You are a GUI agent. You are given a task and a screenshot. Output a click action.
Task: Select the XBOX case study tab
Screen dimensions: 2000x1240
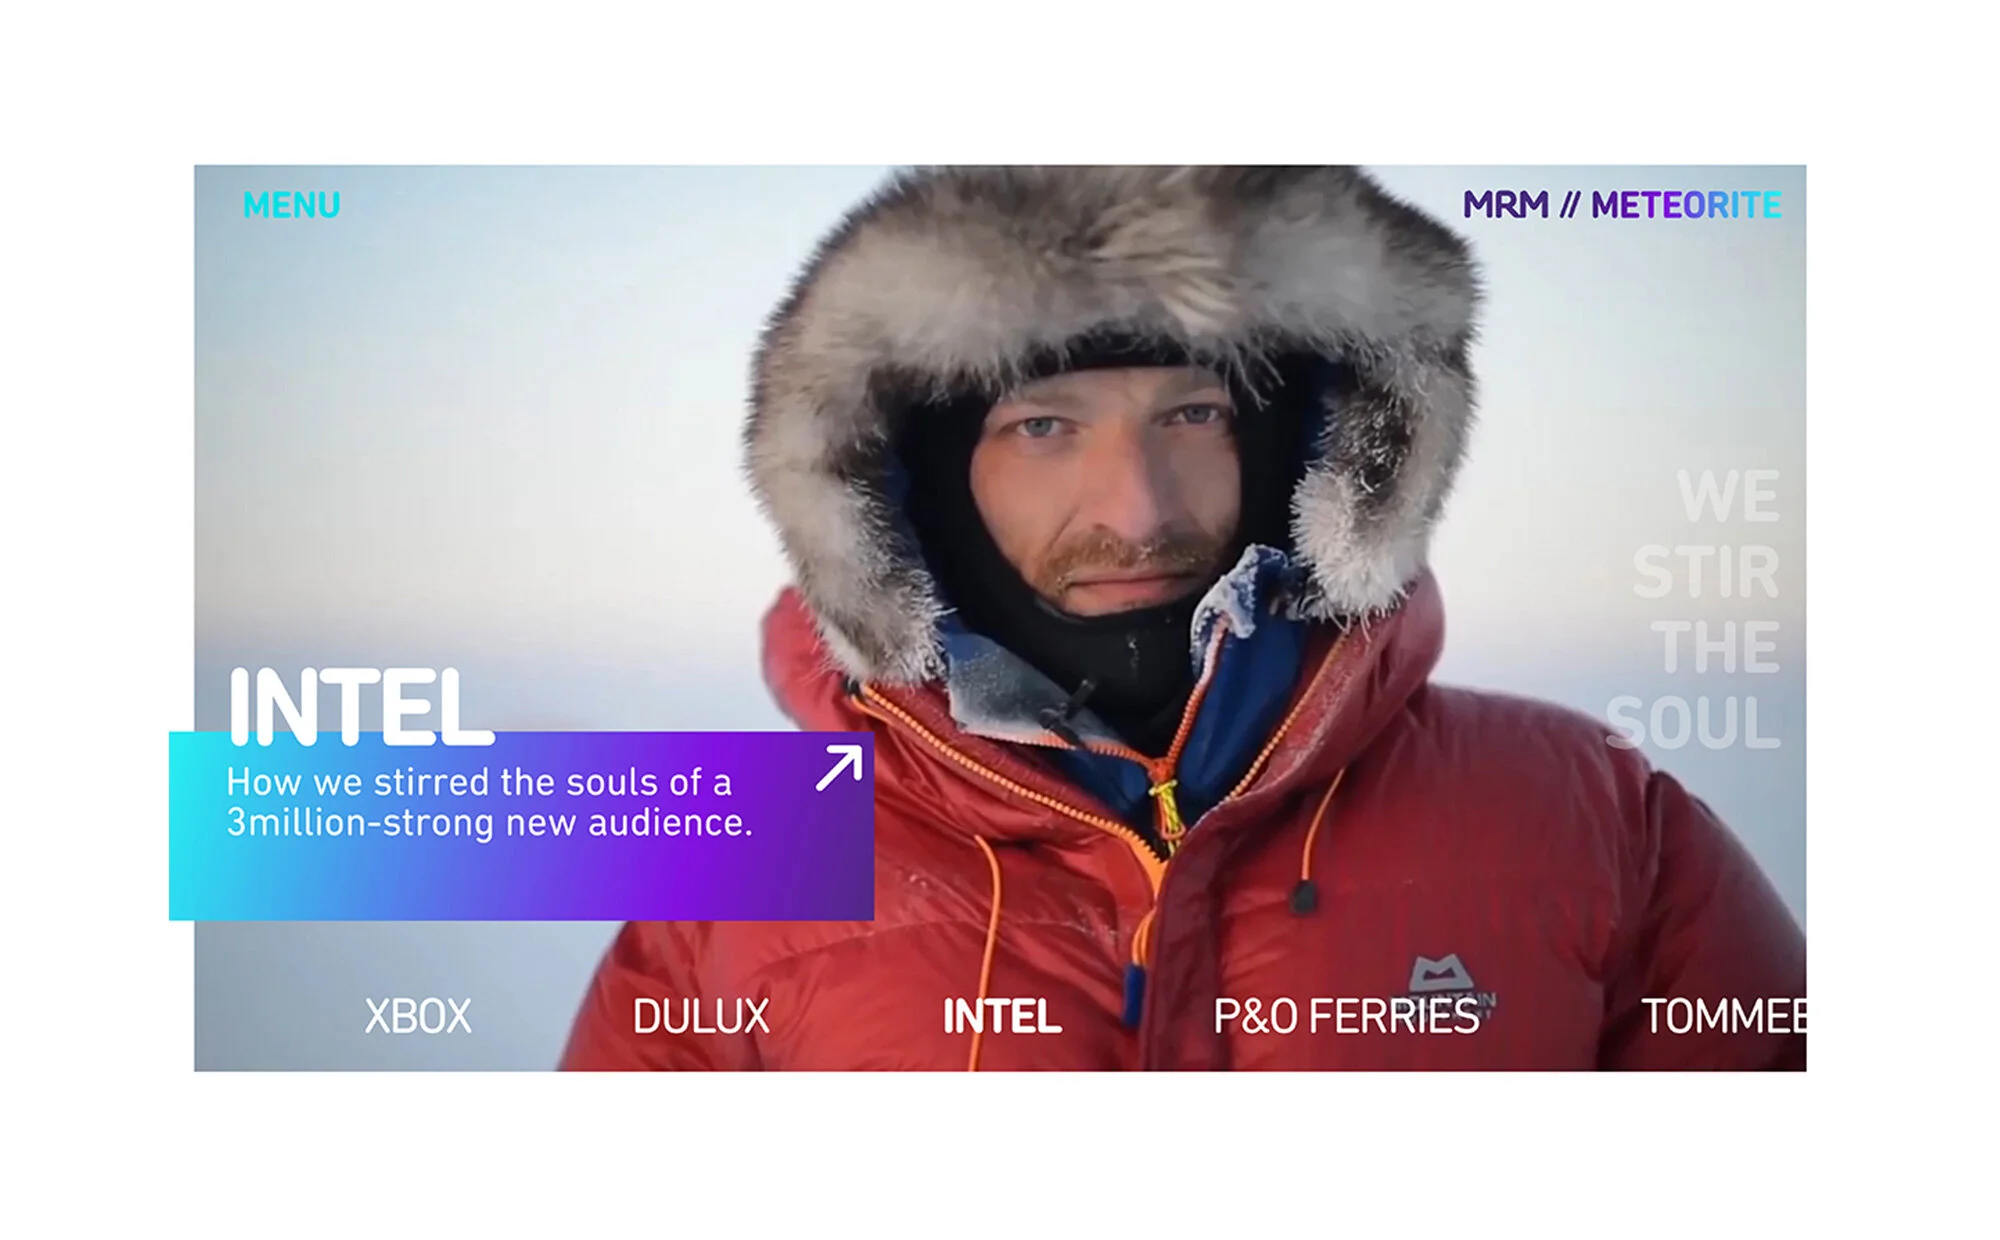tap(417, 1016)
